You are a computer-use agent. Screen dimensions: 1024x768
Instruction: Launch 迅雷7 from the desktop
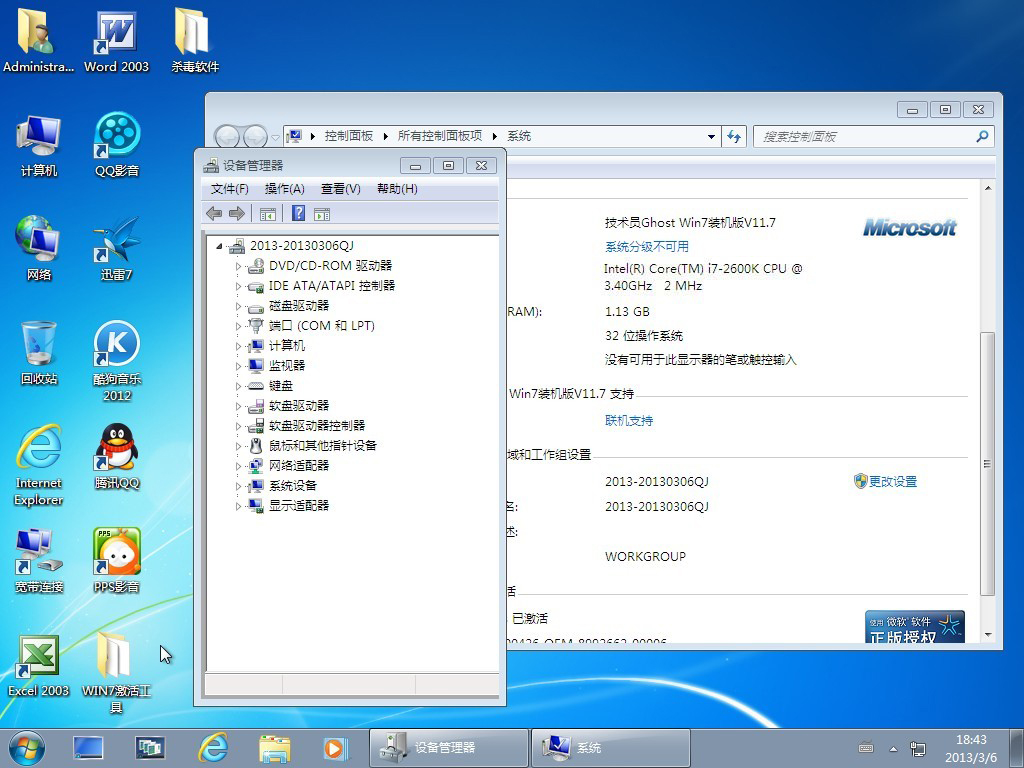[117, 249]
